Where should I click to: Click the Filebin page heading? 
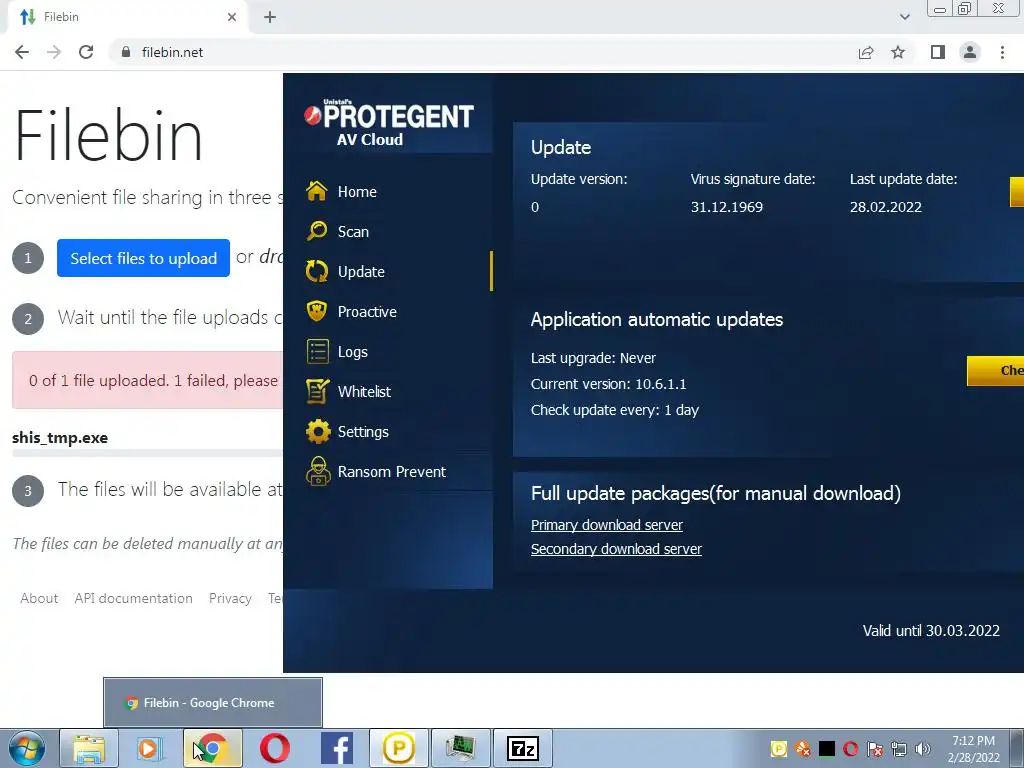[108, 135]
